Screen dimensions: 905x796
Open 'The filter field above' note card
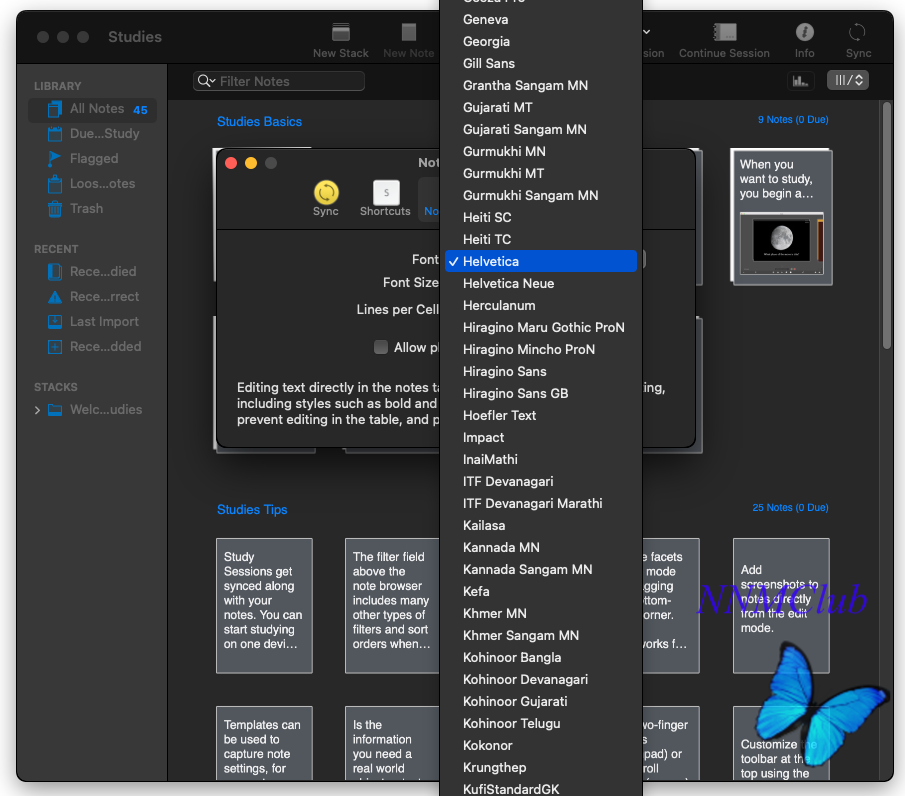392,606
